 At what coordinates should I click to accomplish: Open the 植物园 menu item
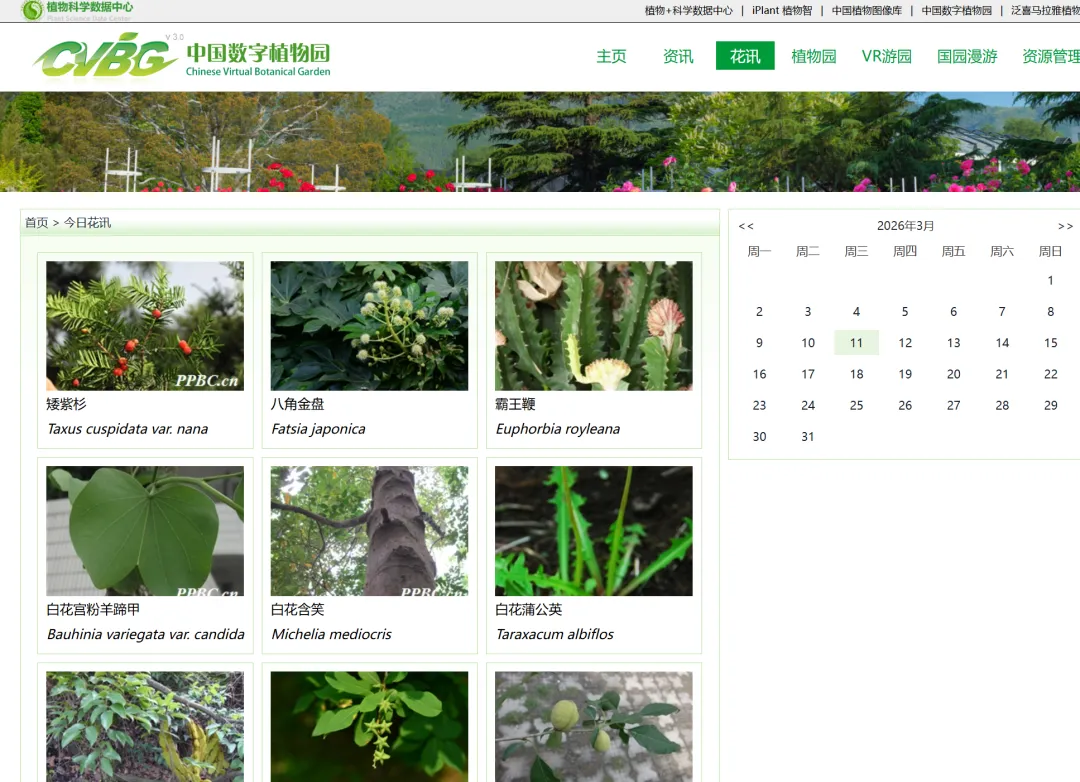[813, 56]
